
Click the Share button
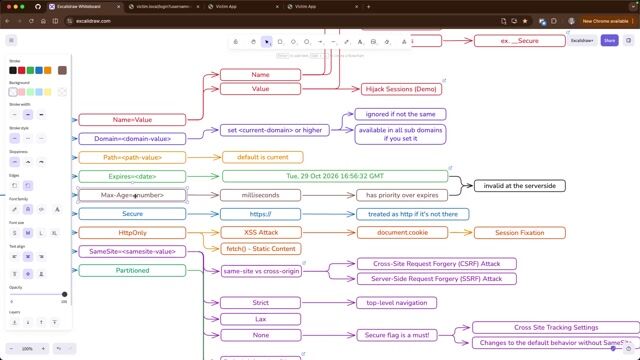pyautogui.click(x=609, y=40)
